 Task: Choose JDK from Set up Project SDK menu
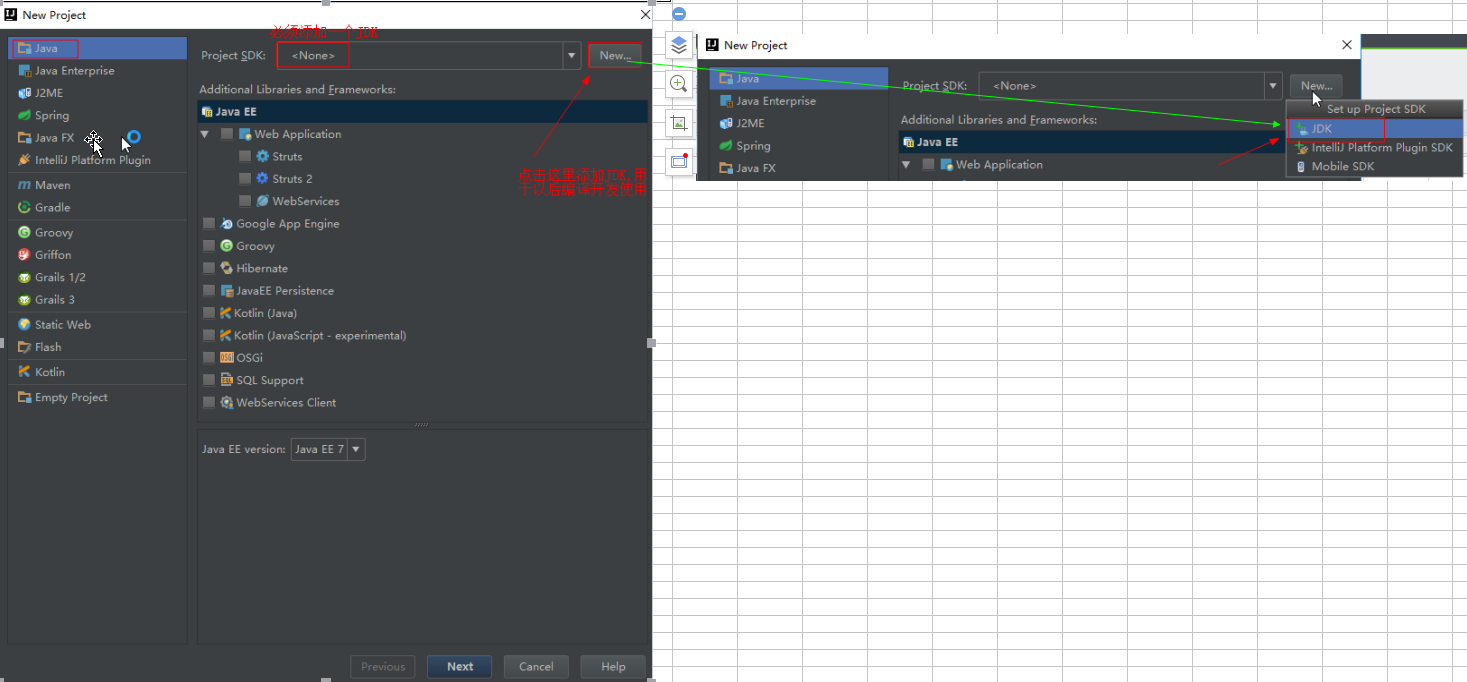(x=1374, y=129)
